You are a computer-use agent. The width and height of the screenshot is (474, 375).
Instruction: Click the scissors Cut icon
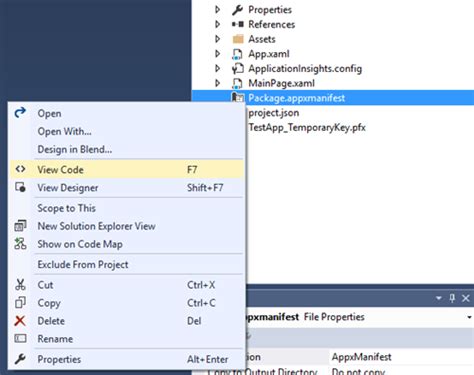[x=20, y=284]
